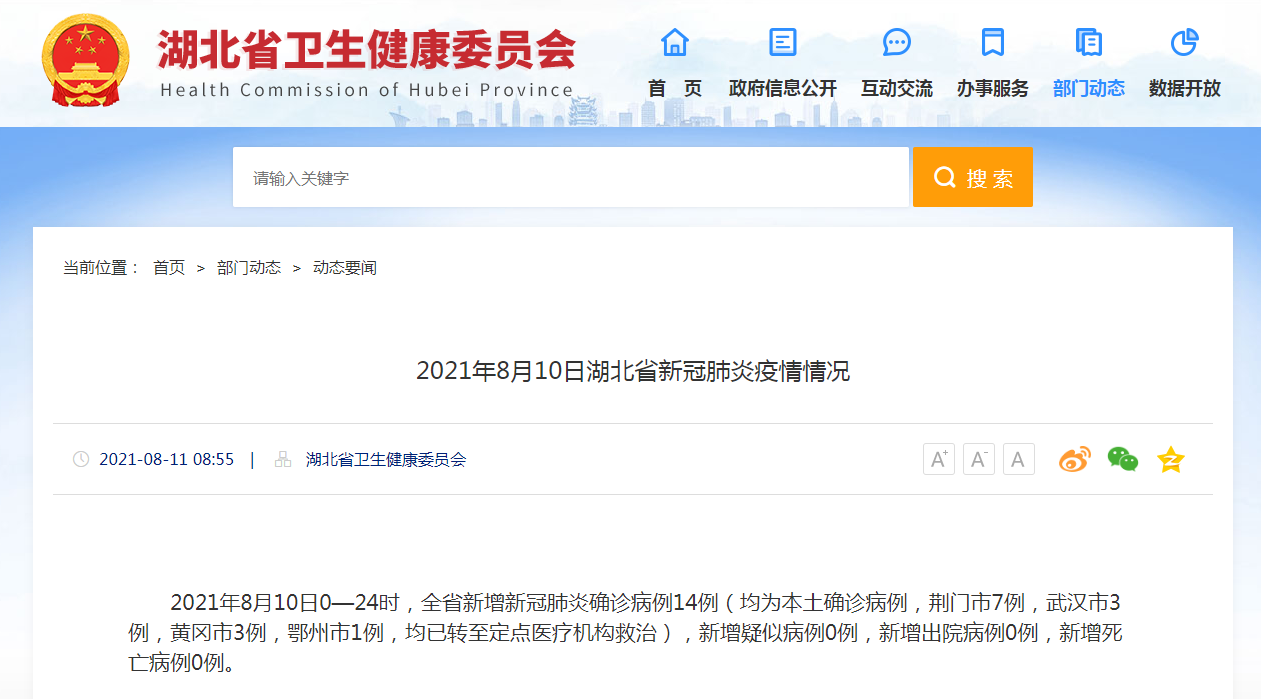Viewport: 1261px width, 699px height.
Task: Go to 部门动态 in the breadcrumb
Action: 249,268
